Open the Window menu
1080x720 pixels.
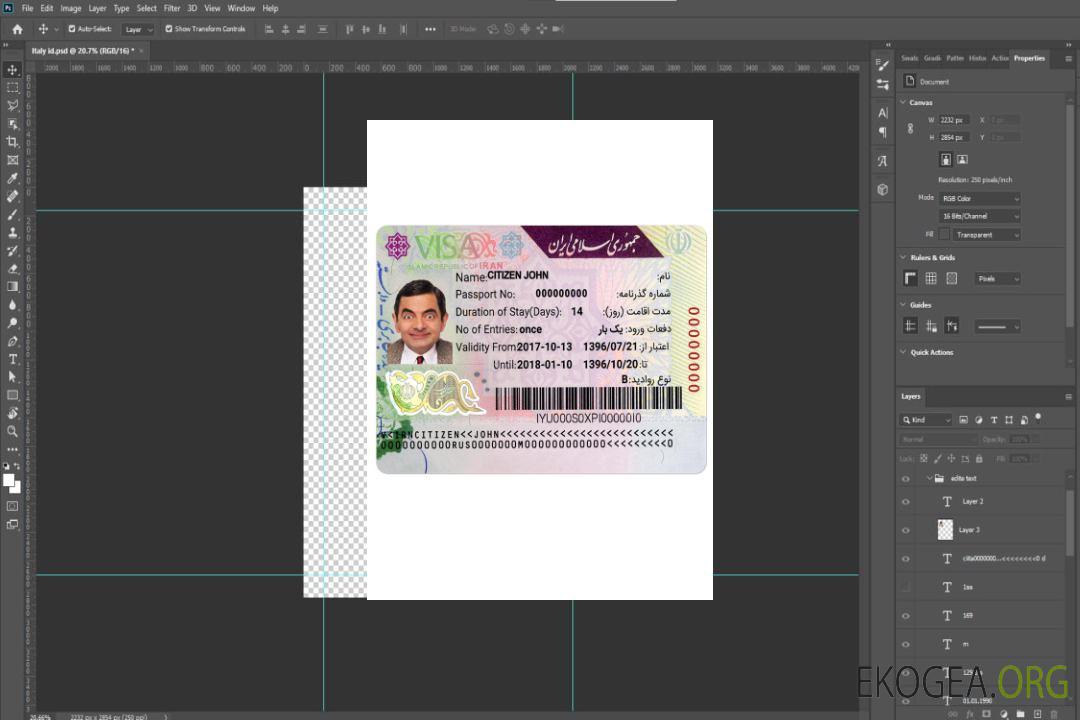tap(241, 8)
